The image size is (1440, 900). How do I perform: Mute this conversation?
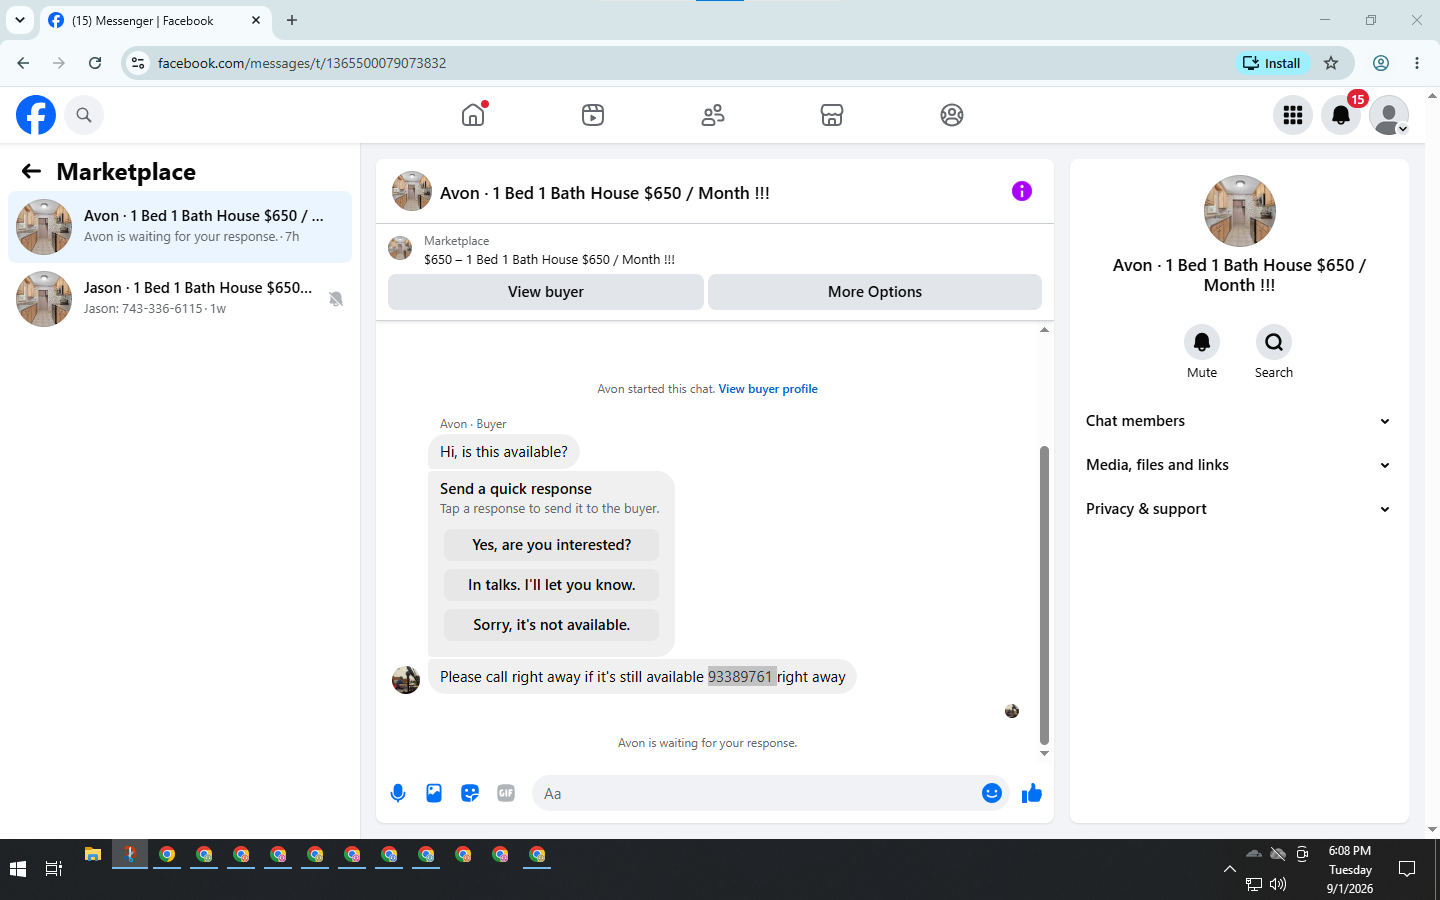pos(1202,342)
